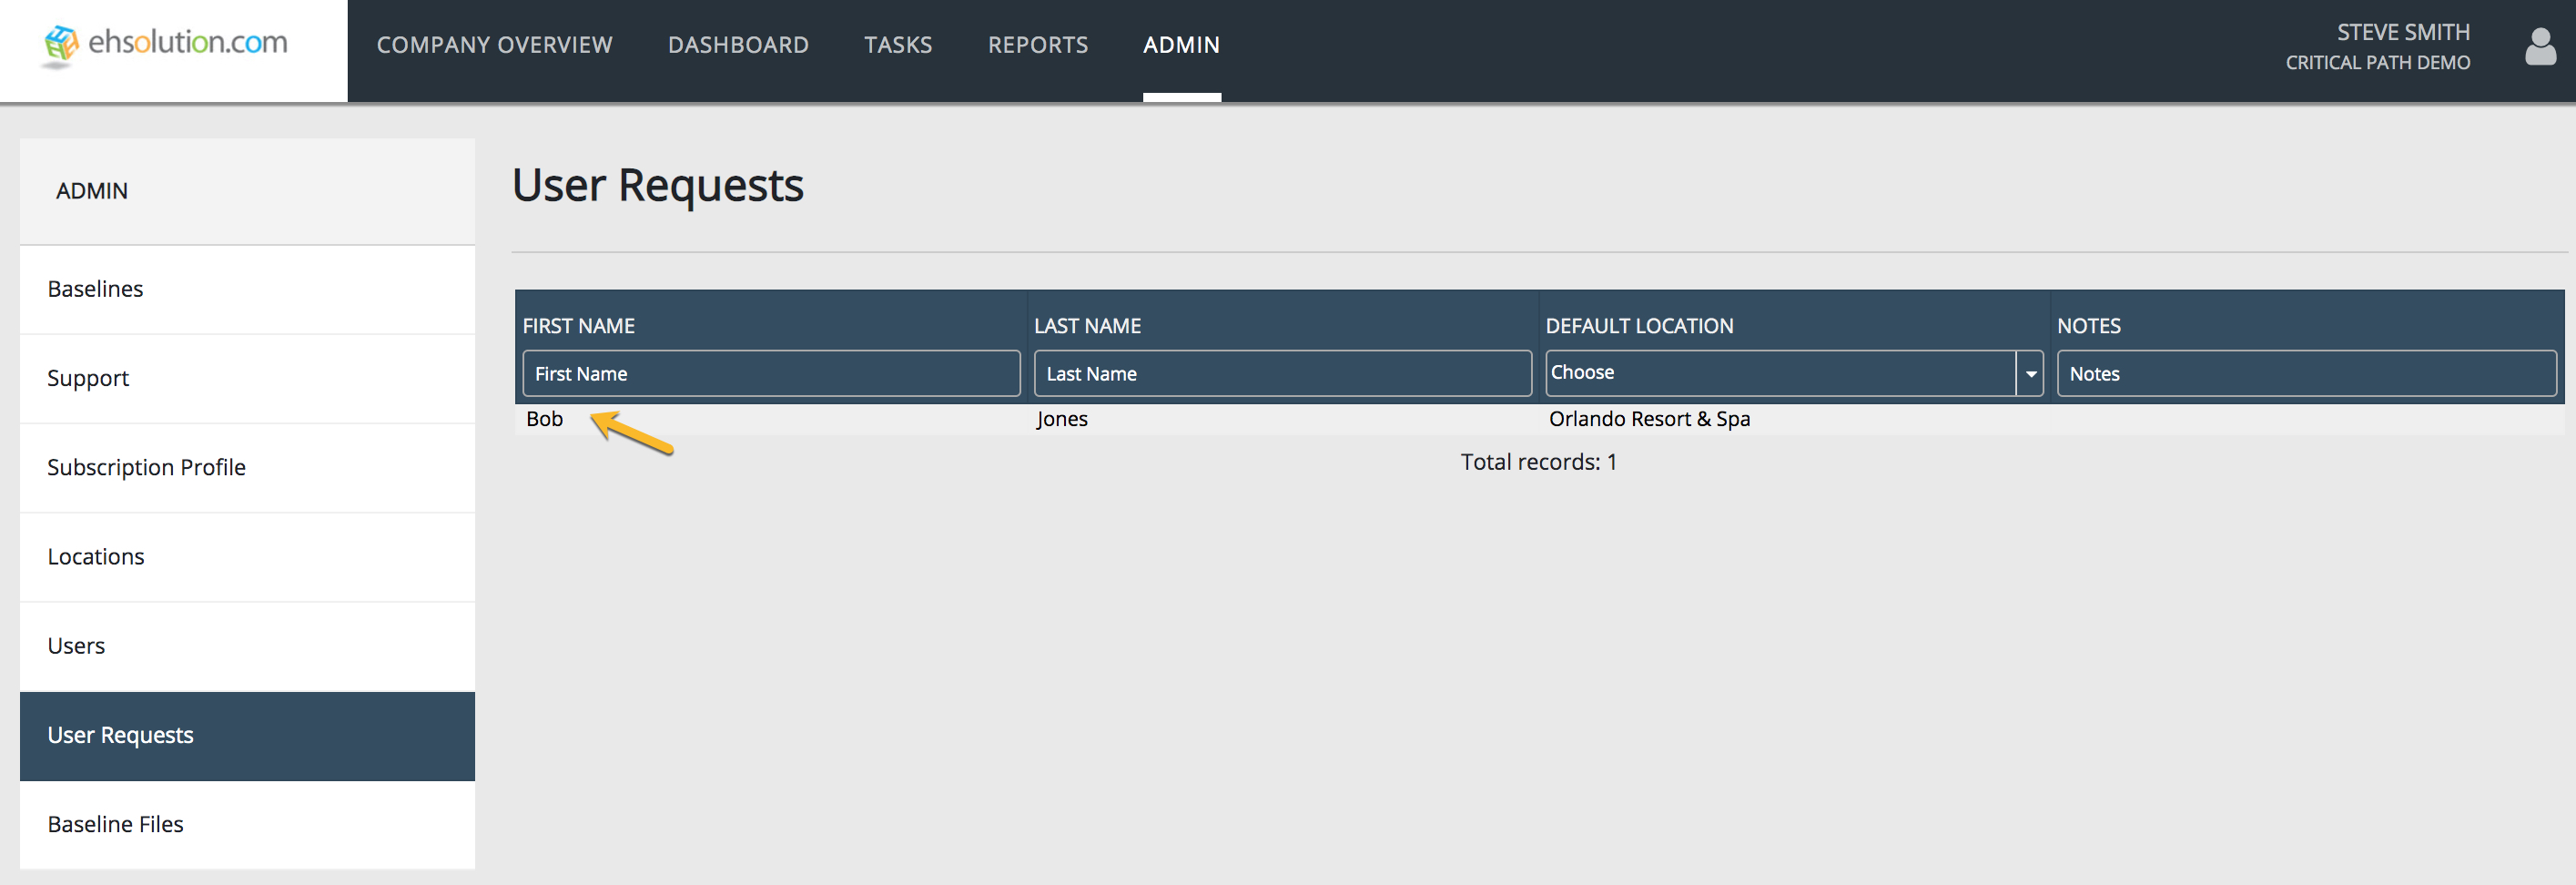The width and height of the screenshot is (2576, 885).
Task: Open Users in the admin sidebar
Action: pos(76,646)
